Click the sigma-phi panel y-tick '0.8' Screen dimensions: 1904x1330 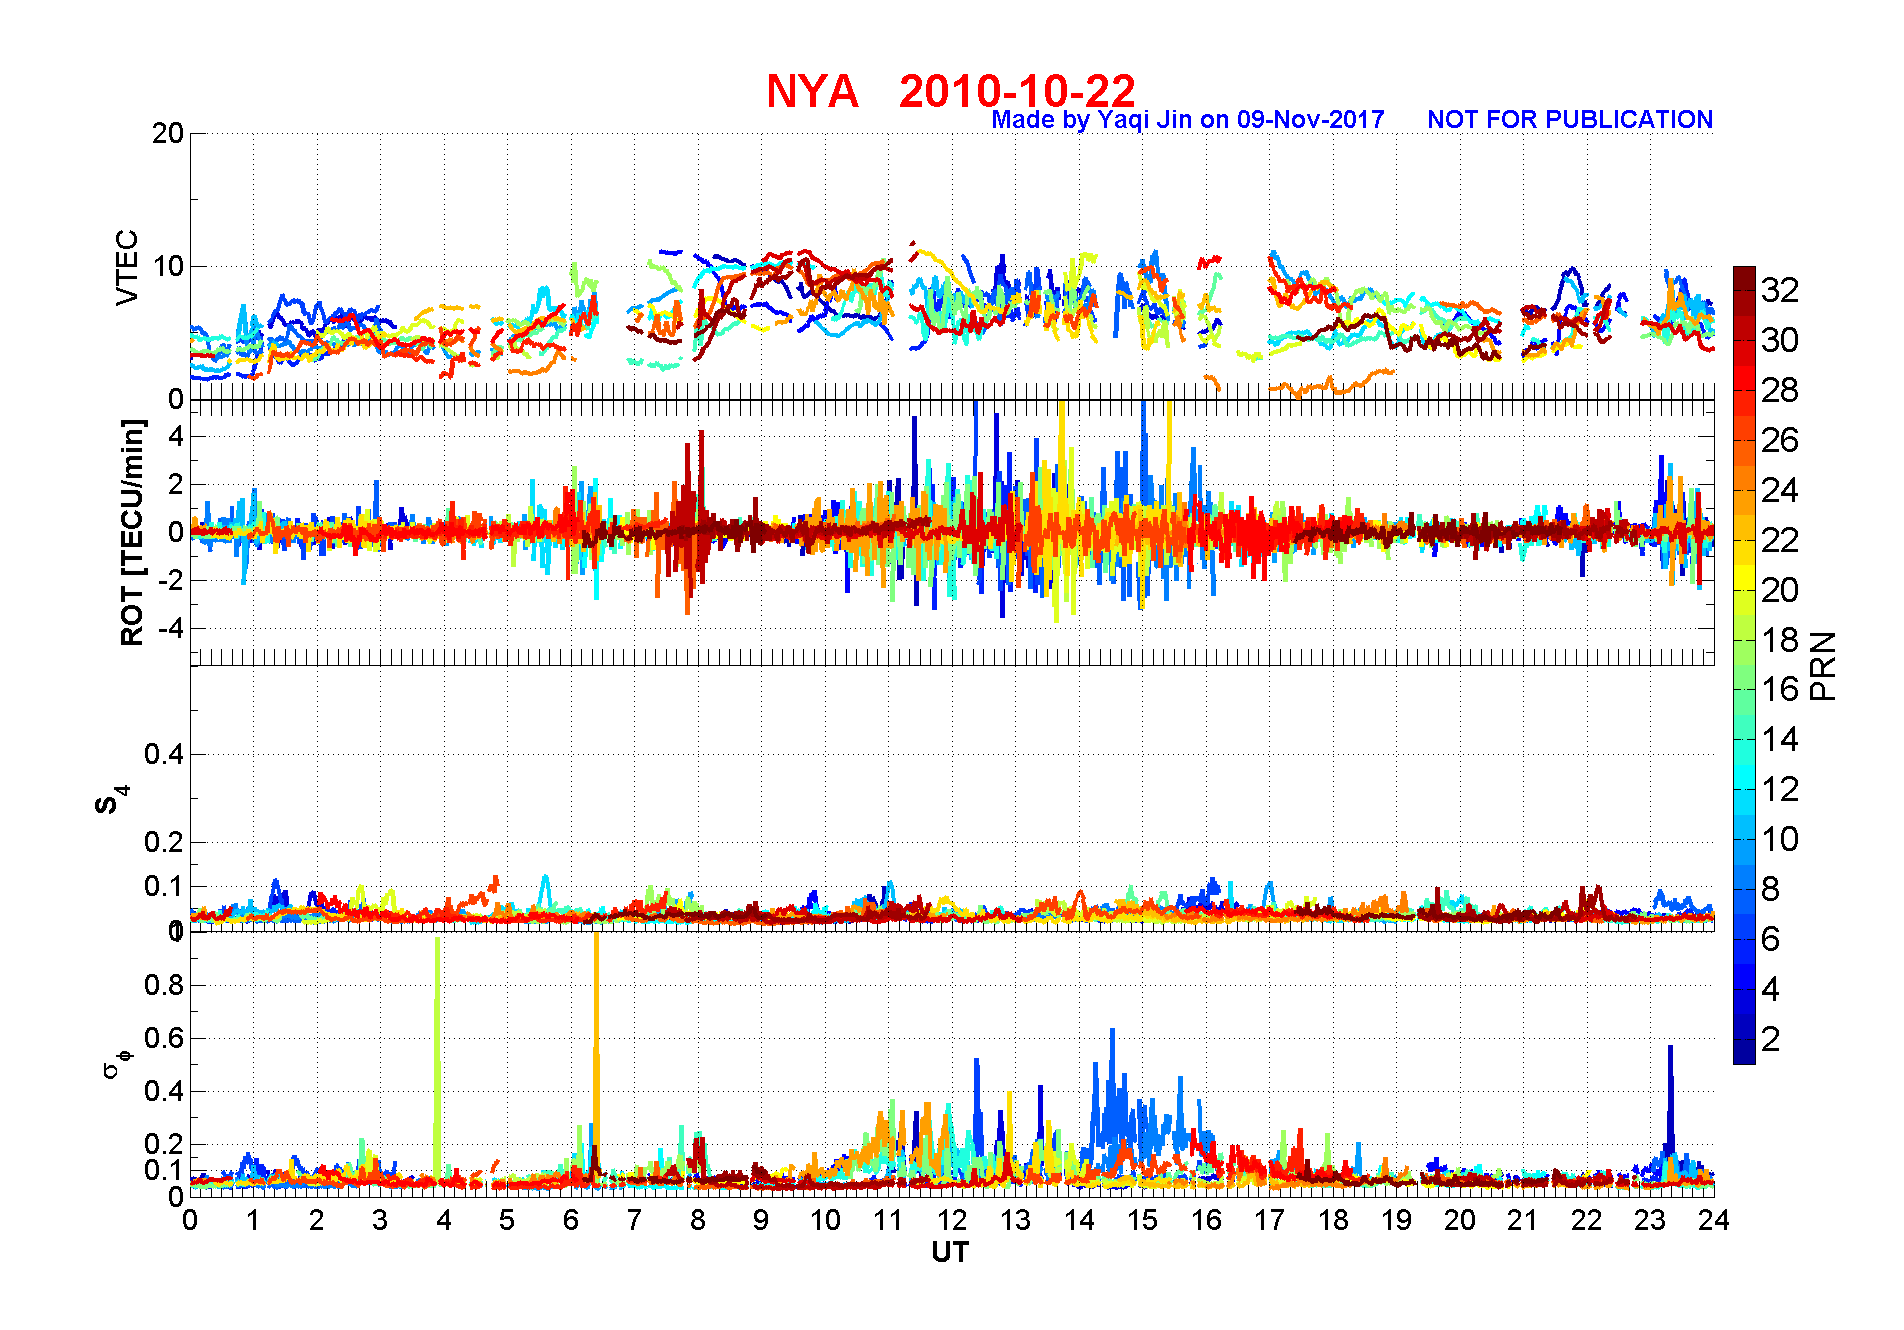pyautogui.click(x=164, y=985)
